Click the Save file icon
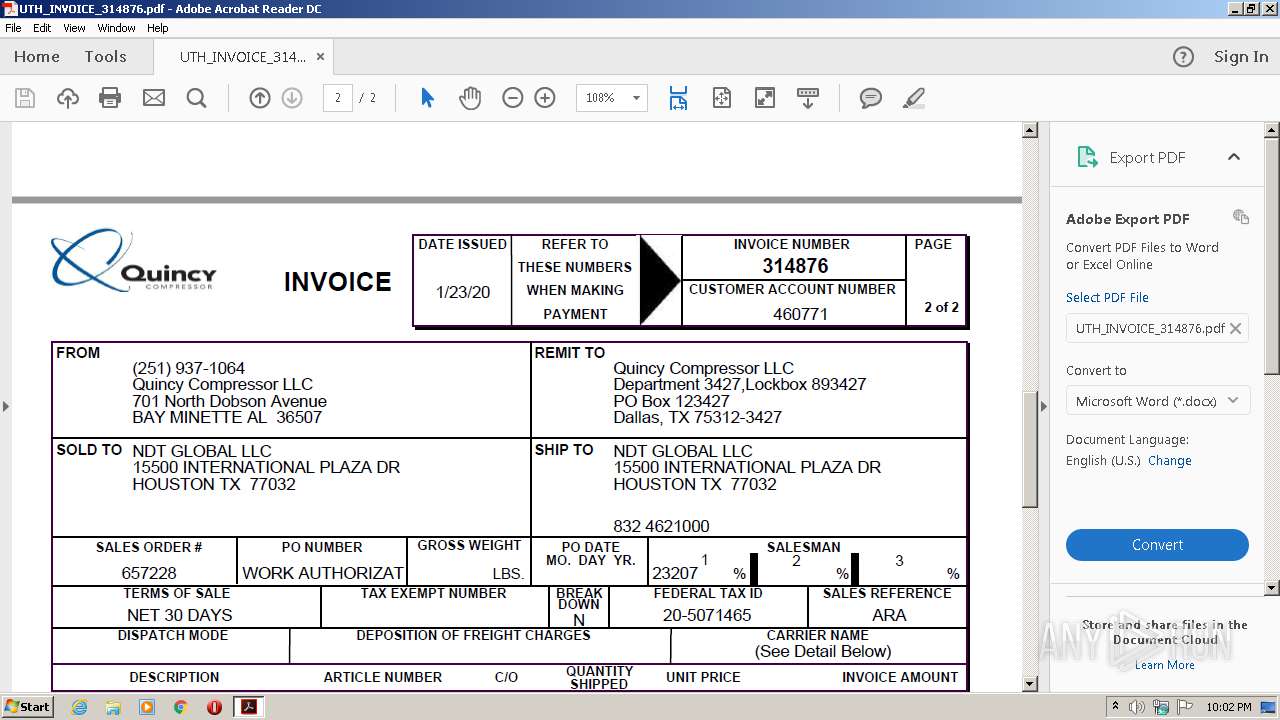This screenshot has height=720, width=1280. (x=25, y=98)
